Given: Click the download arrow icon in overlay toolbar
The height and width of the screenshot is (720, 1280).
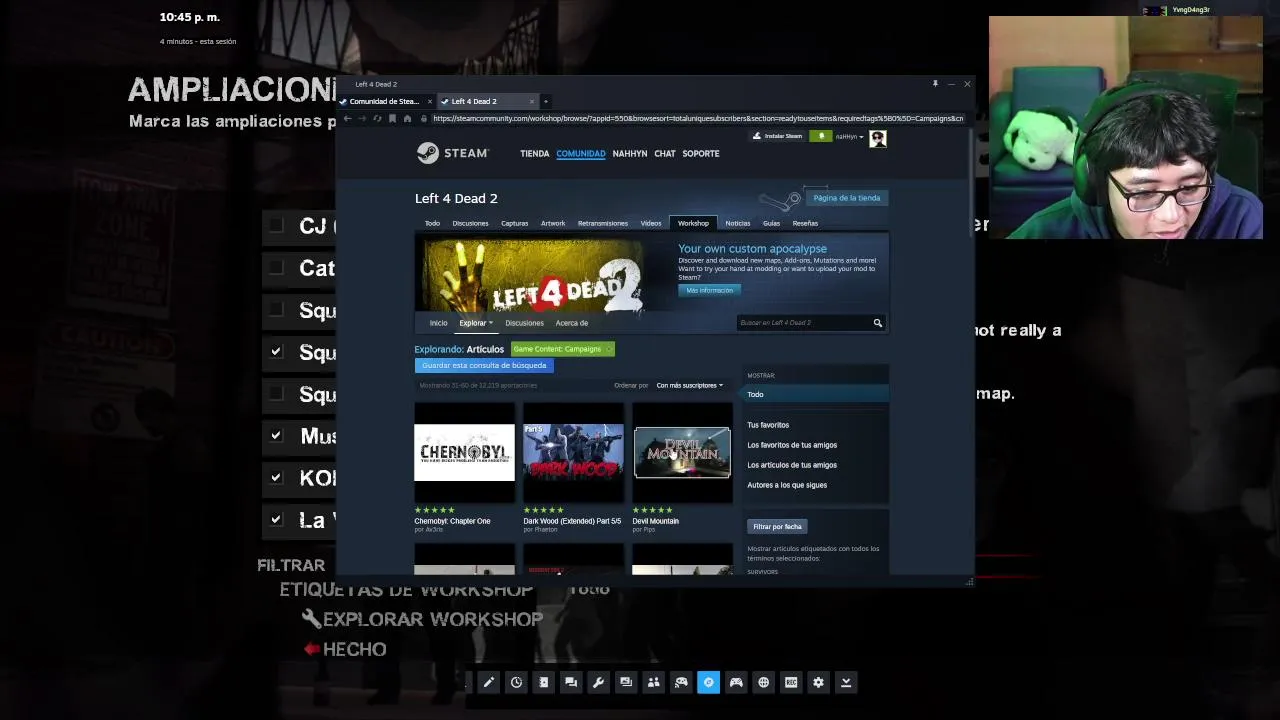Looking at the screenshot, I should pos(846,682).
